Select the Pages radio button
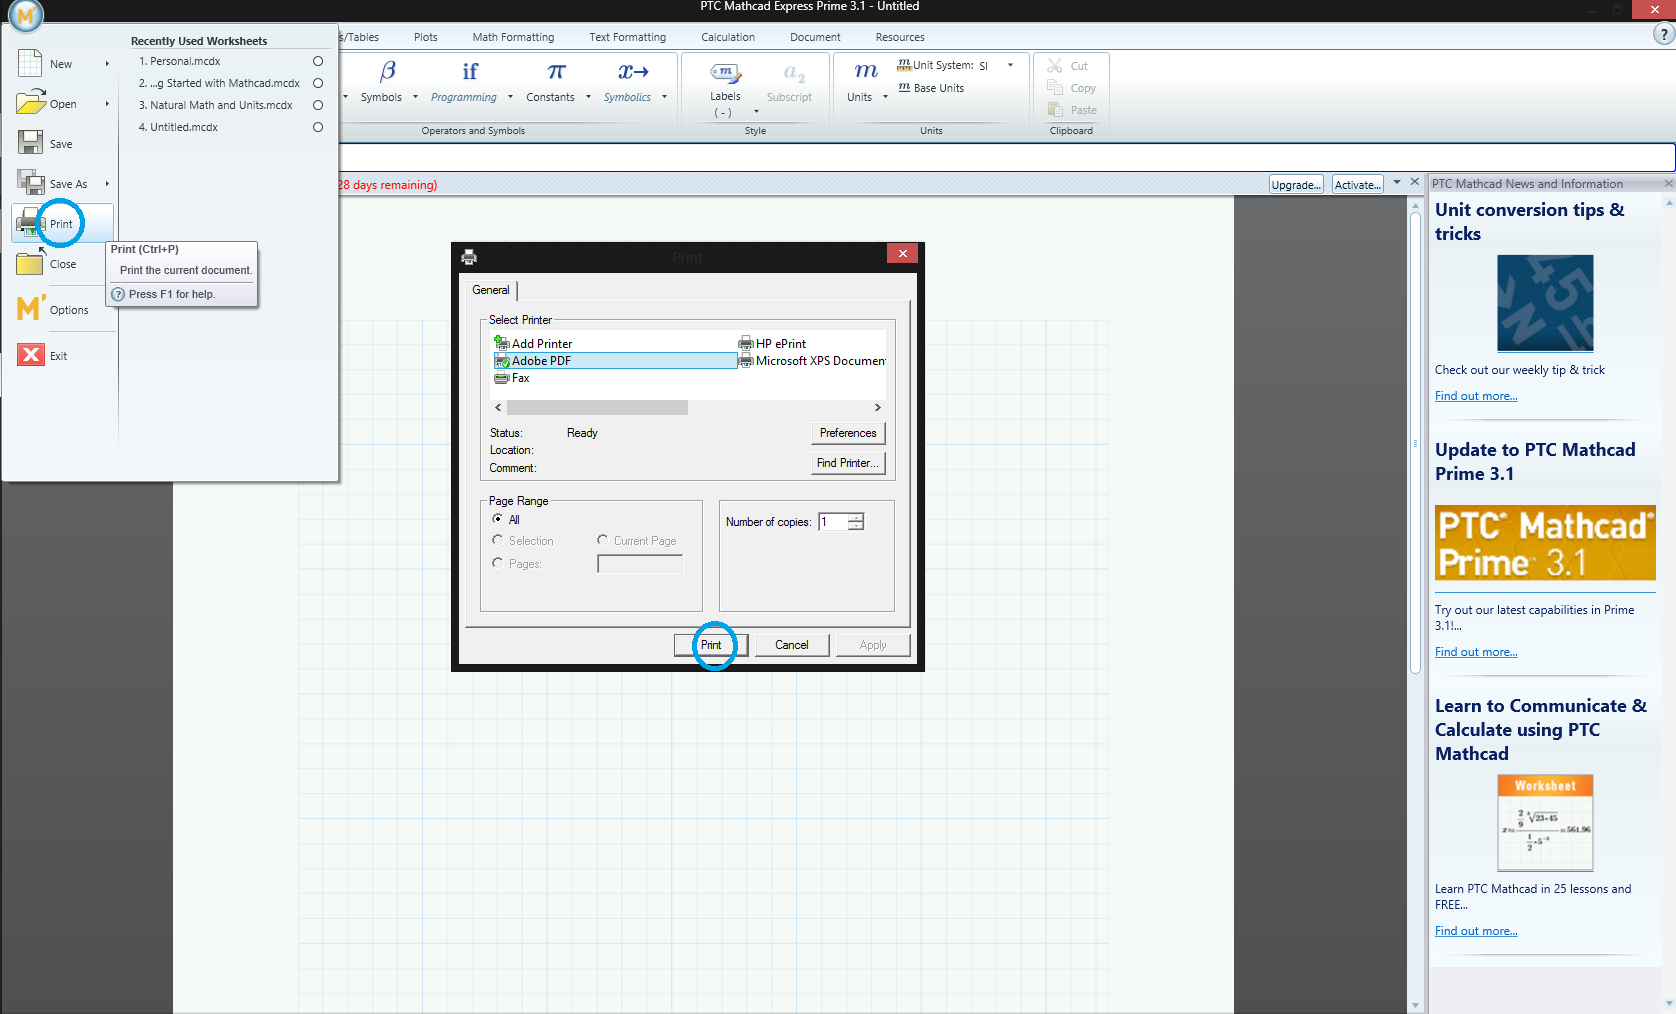Image resolution: width=1676 pixels, height=1014 pixels. 498,563
